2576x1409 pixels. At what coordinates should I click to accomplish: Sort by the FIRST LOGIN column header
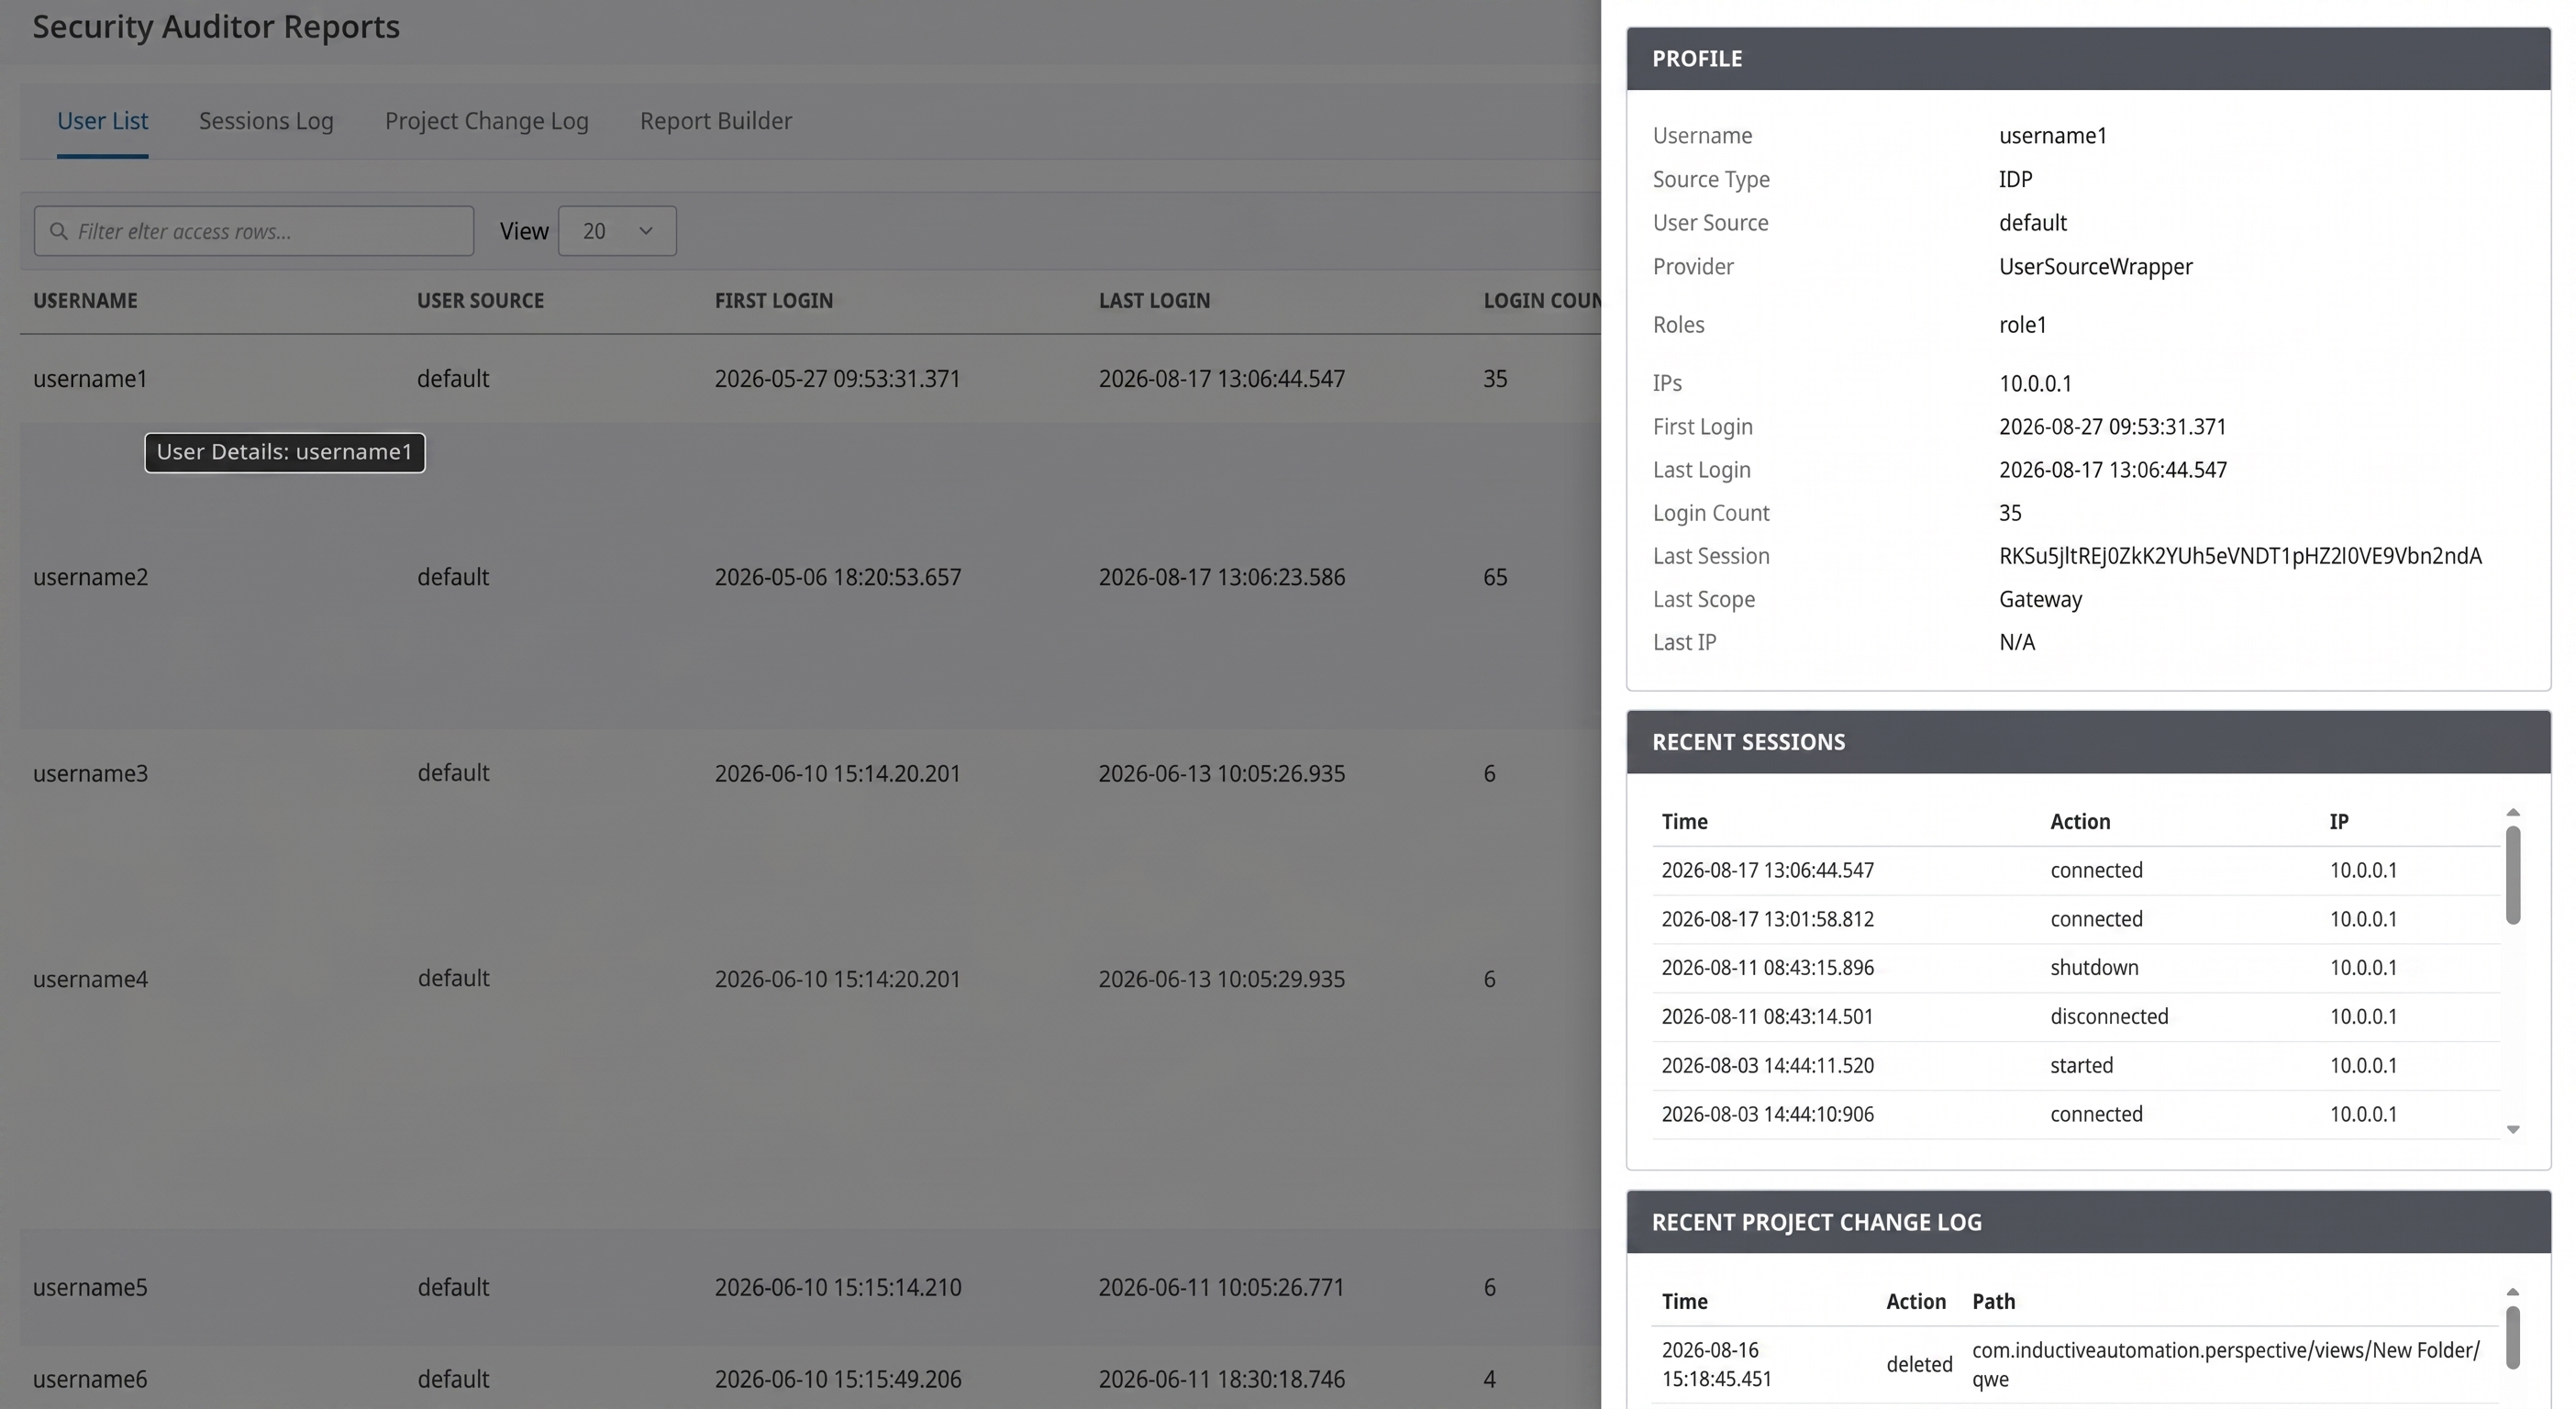[x=774, y=300]
